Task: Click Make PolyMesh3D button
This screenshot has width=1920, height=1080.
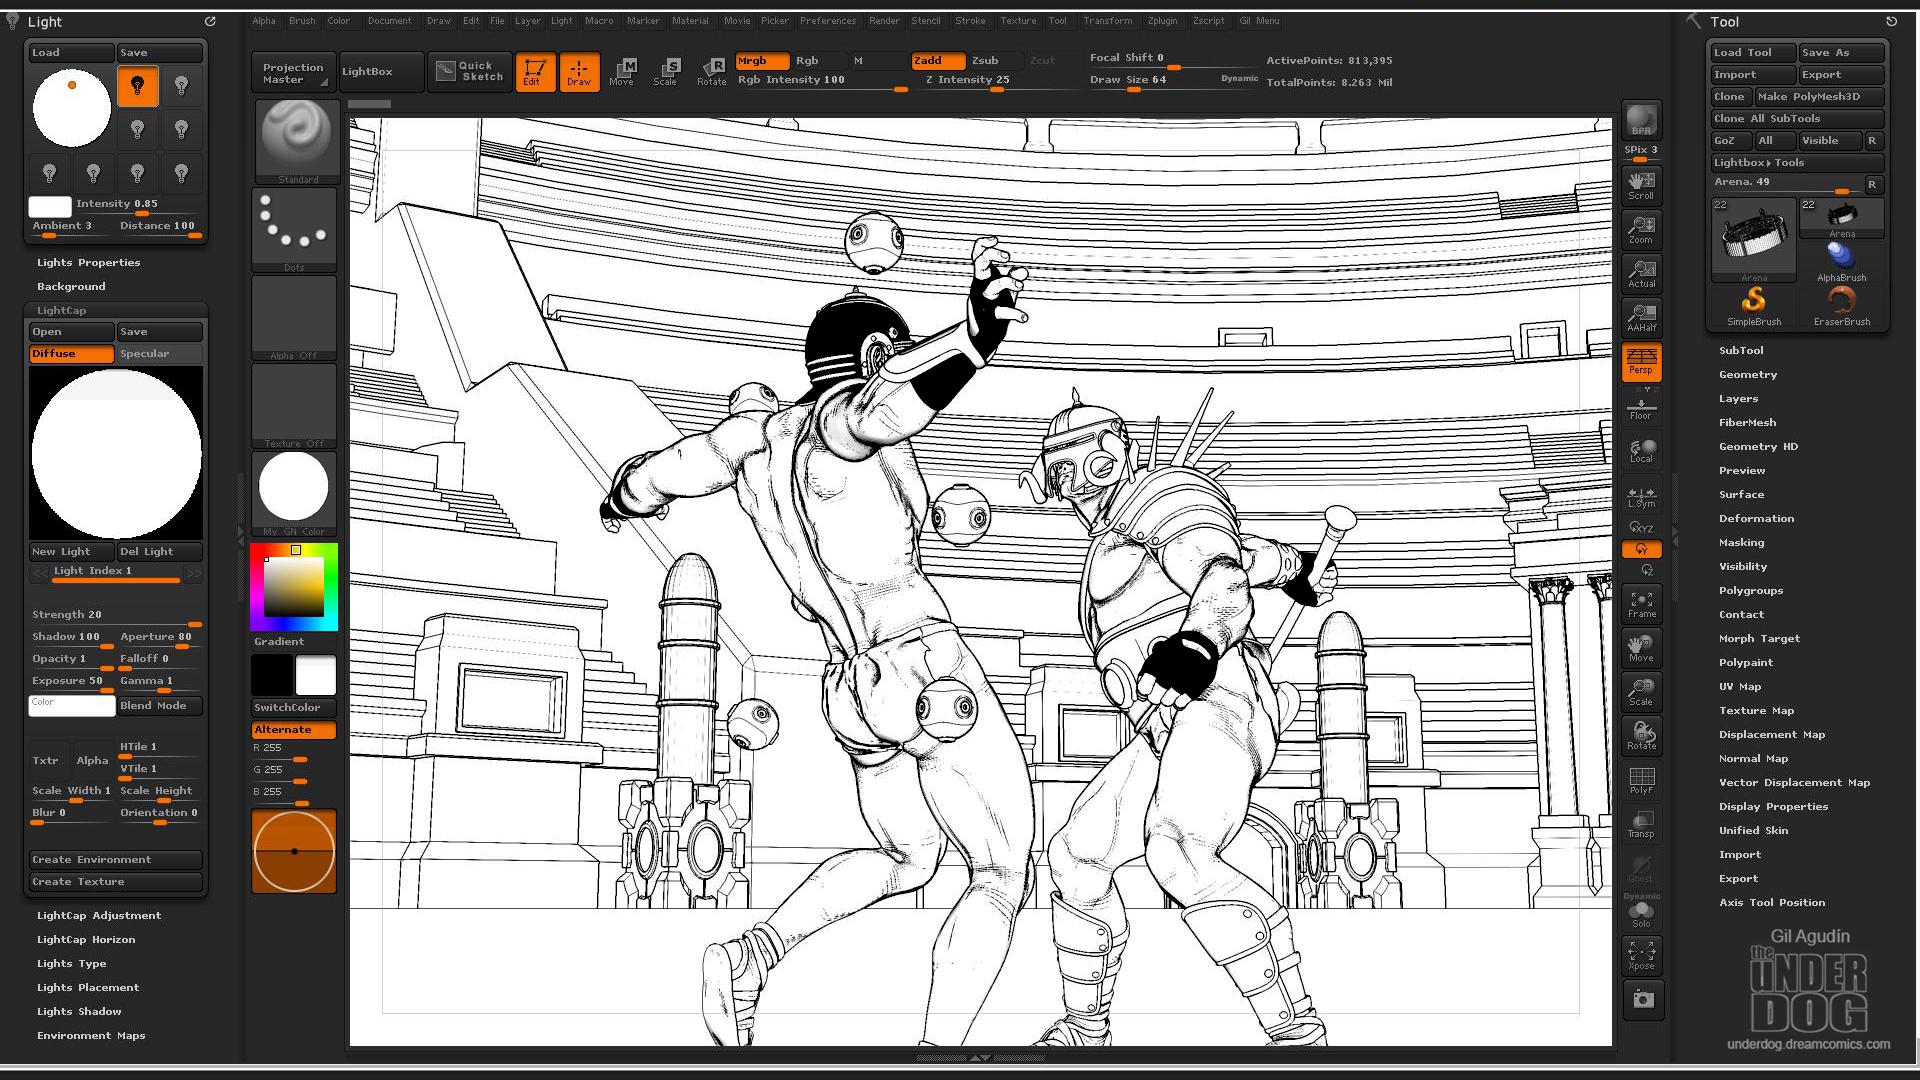Action: (1819, 97)
